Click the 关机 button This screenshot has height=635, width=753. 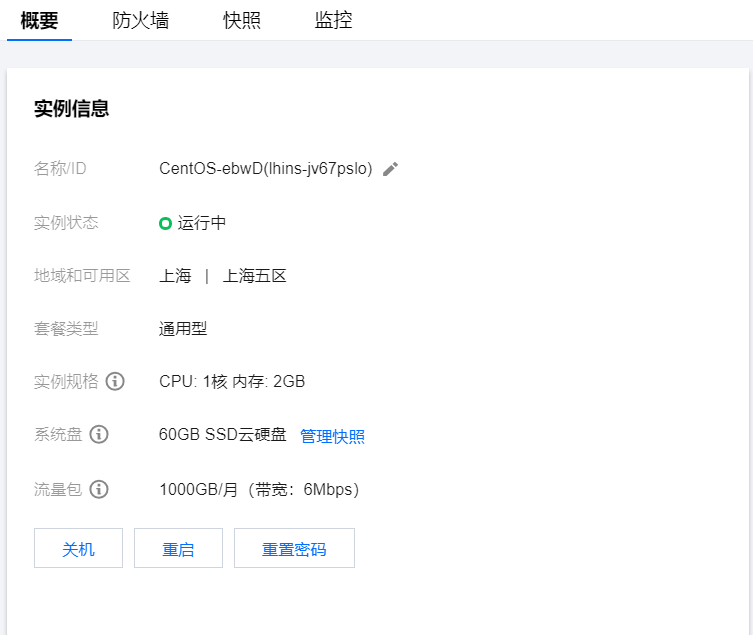pyautogui.click(x=78, y=548)
